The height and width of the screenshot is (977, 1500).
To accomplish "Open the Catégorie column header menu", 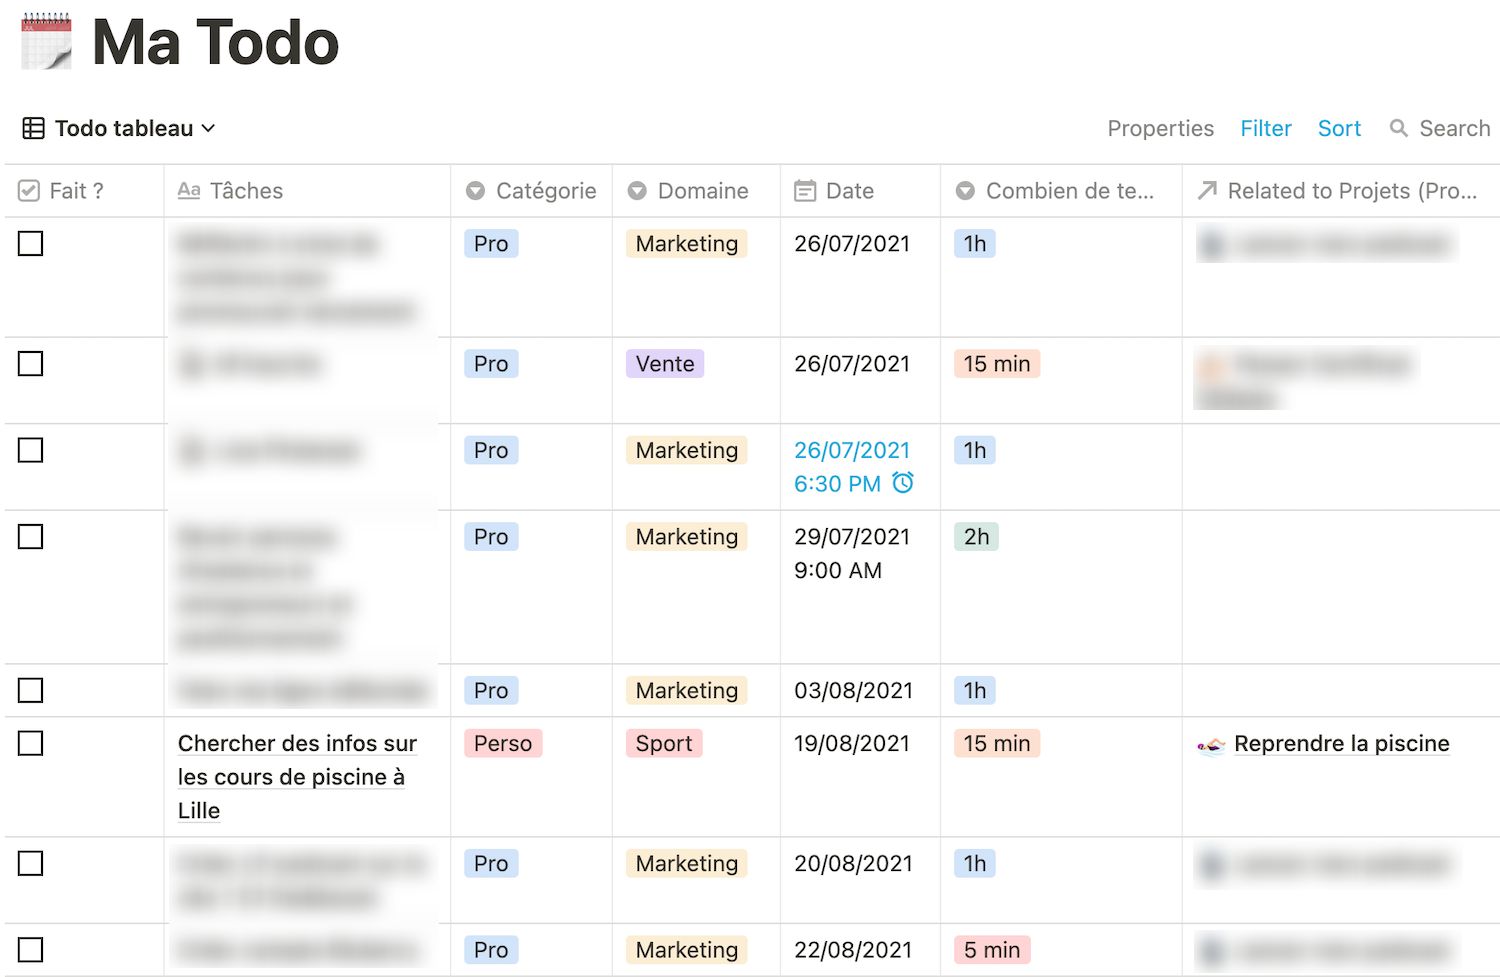I will pyautogui.click(x=531, y=191).
